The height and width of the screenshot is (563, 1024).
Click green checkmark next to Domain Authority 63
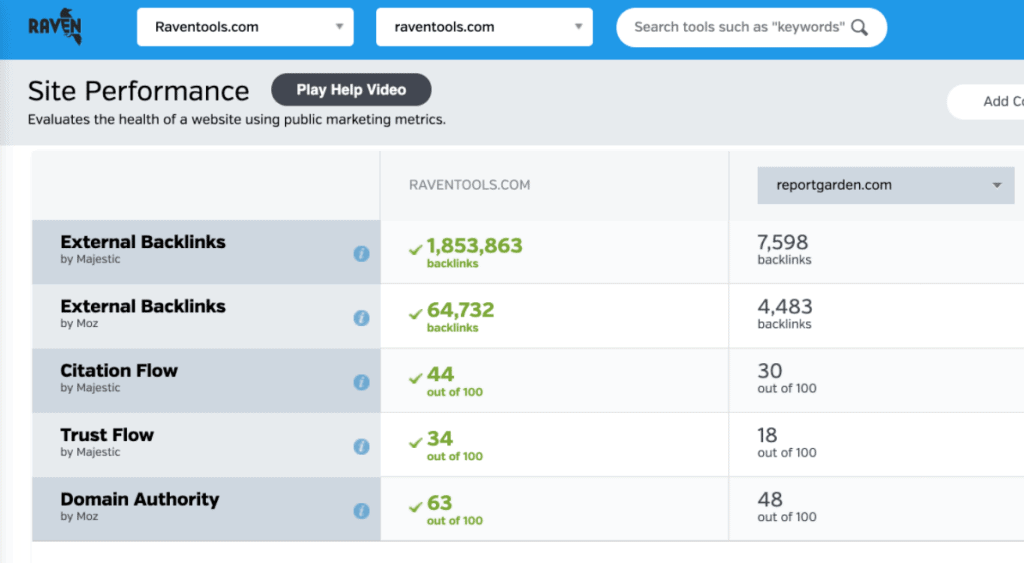[415, 506]
